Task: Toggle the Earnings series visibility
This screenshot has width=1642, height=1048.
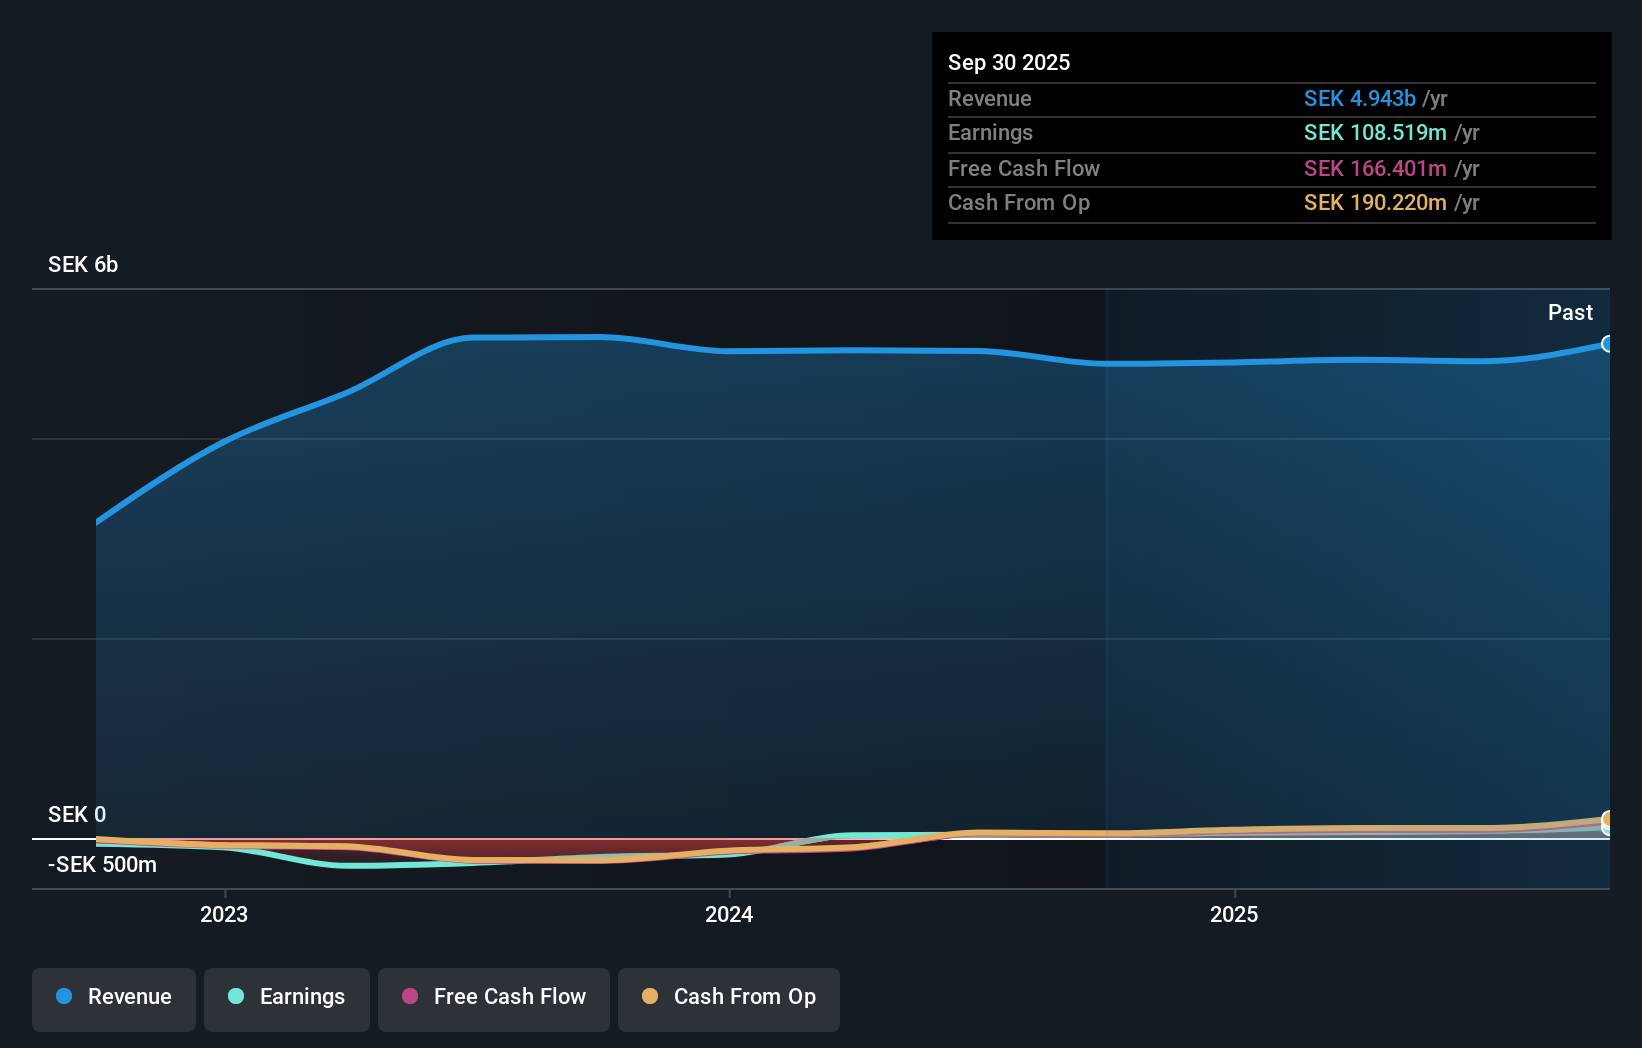Action: 286,999
